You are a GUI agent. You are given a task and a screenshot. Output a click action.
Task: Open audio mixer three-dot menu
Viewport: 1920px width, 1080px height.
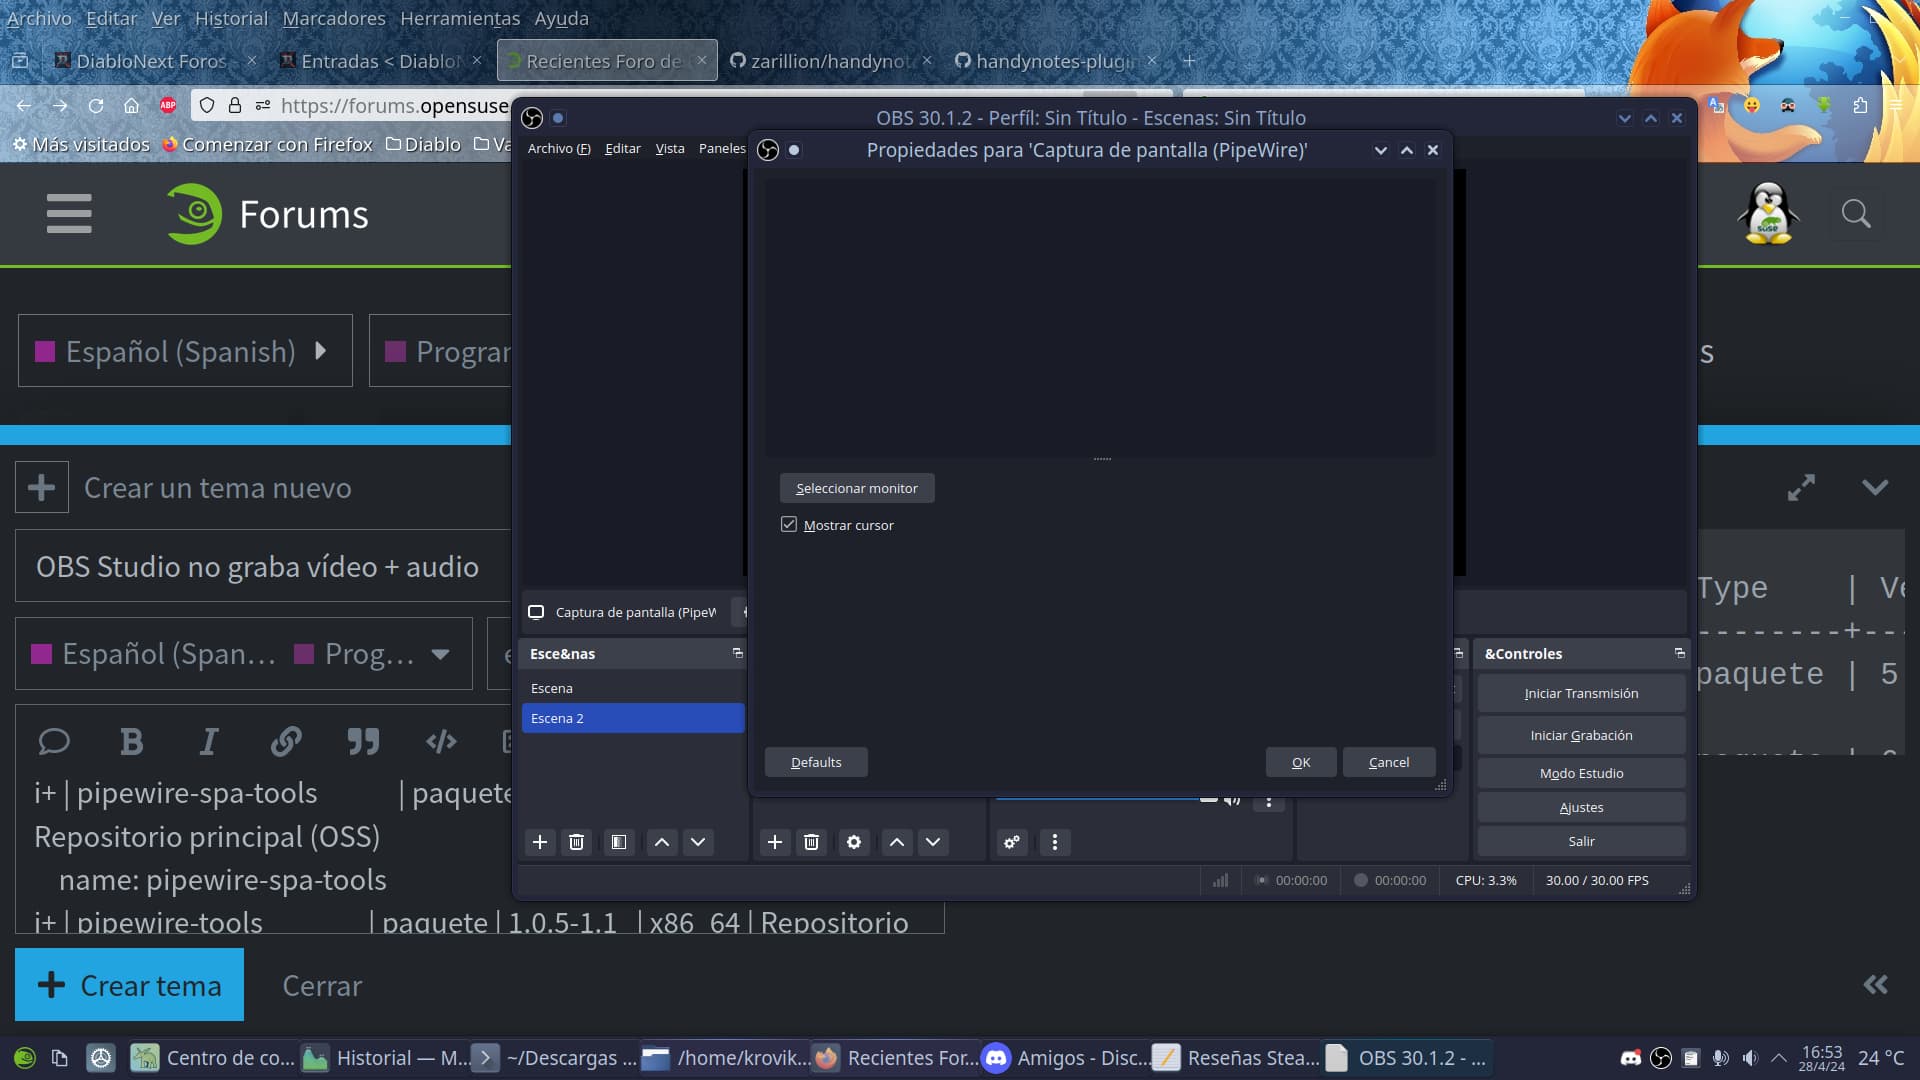[x=1054, y=842]
